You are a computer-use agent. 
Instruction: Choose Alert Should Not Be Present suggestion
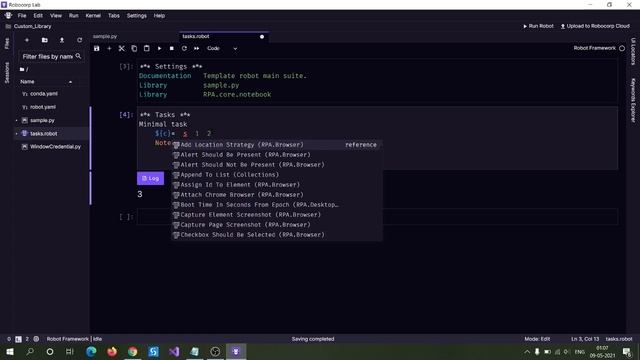277,165
